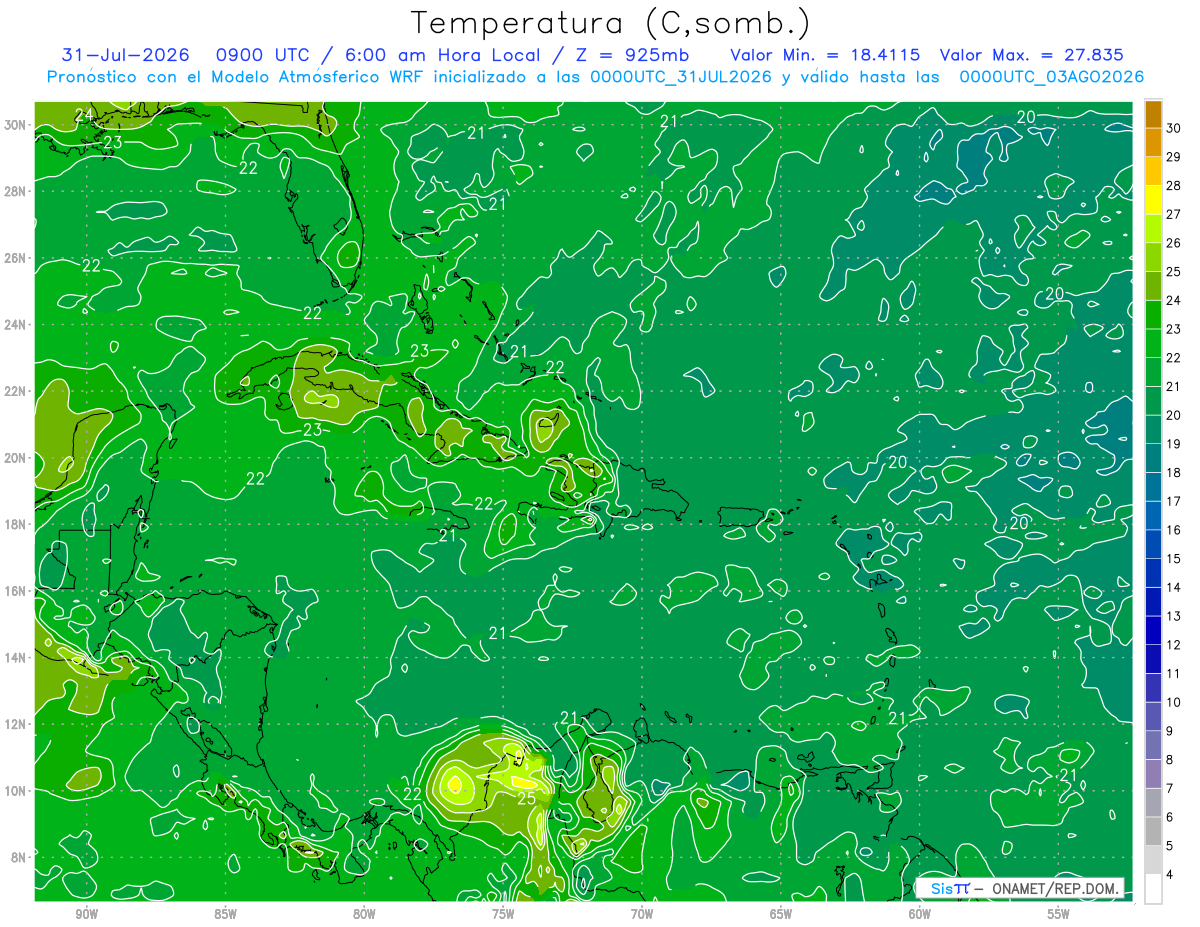Click the 18N latitude axis label
This screenshot has height=927, width=1200.
[17, 524]
